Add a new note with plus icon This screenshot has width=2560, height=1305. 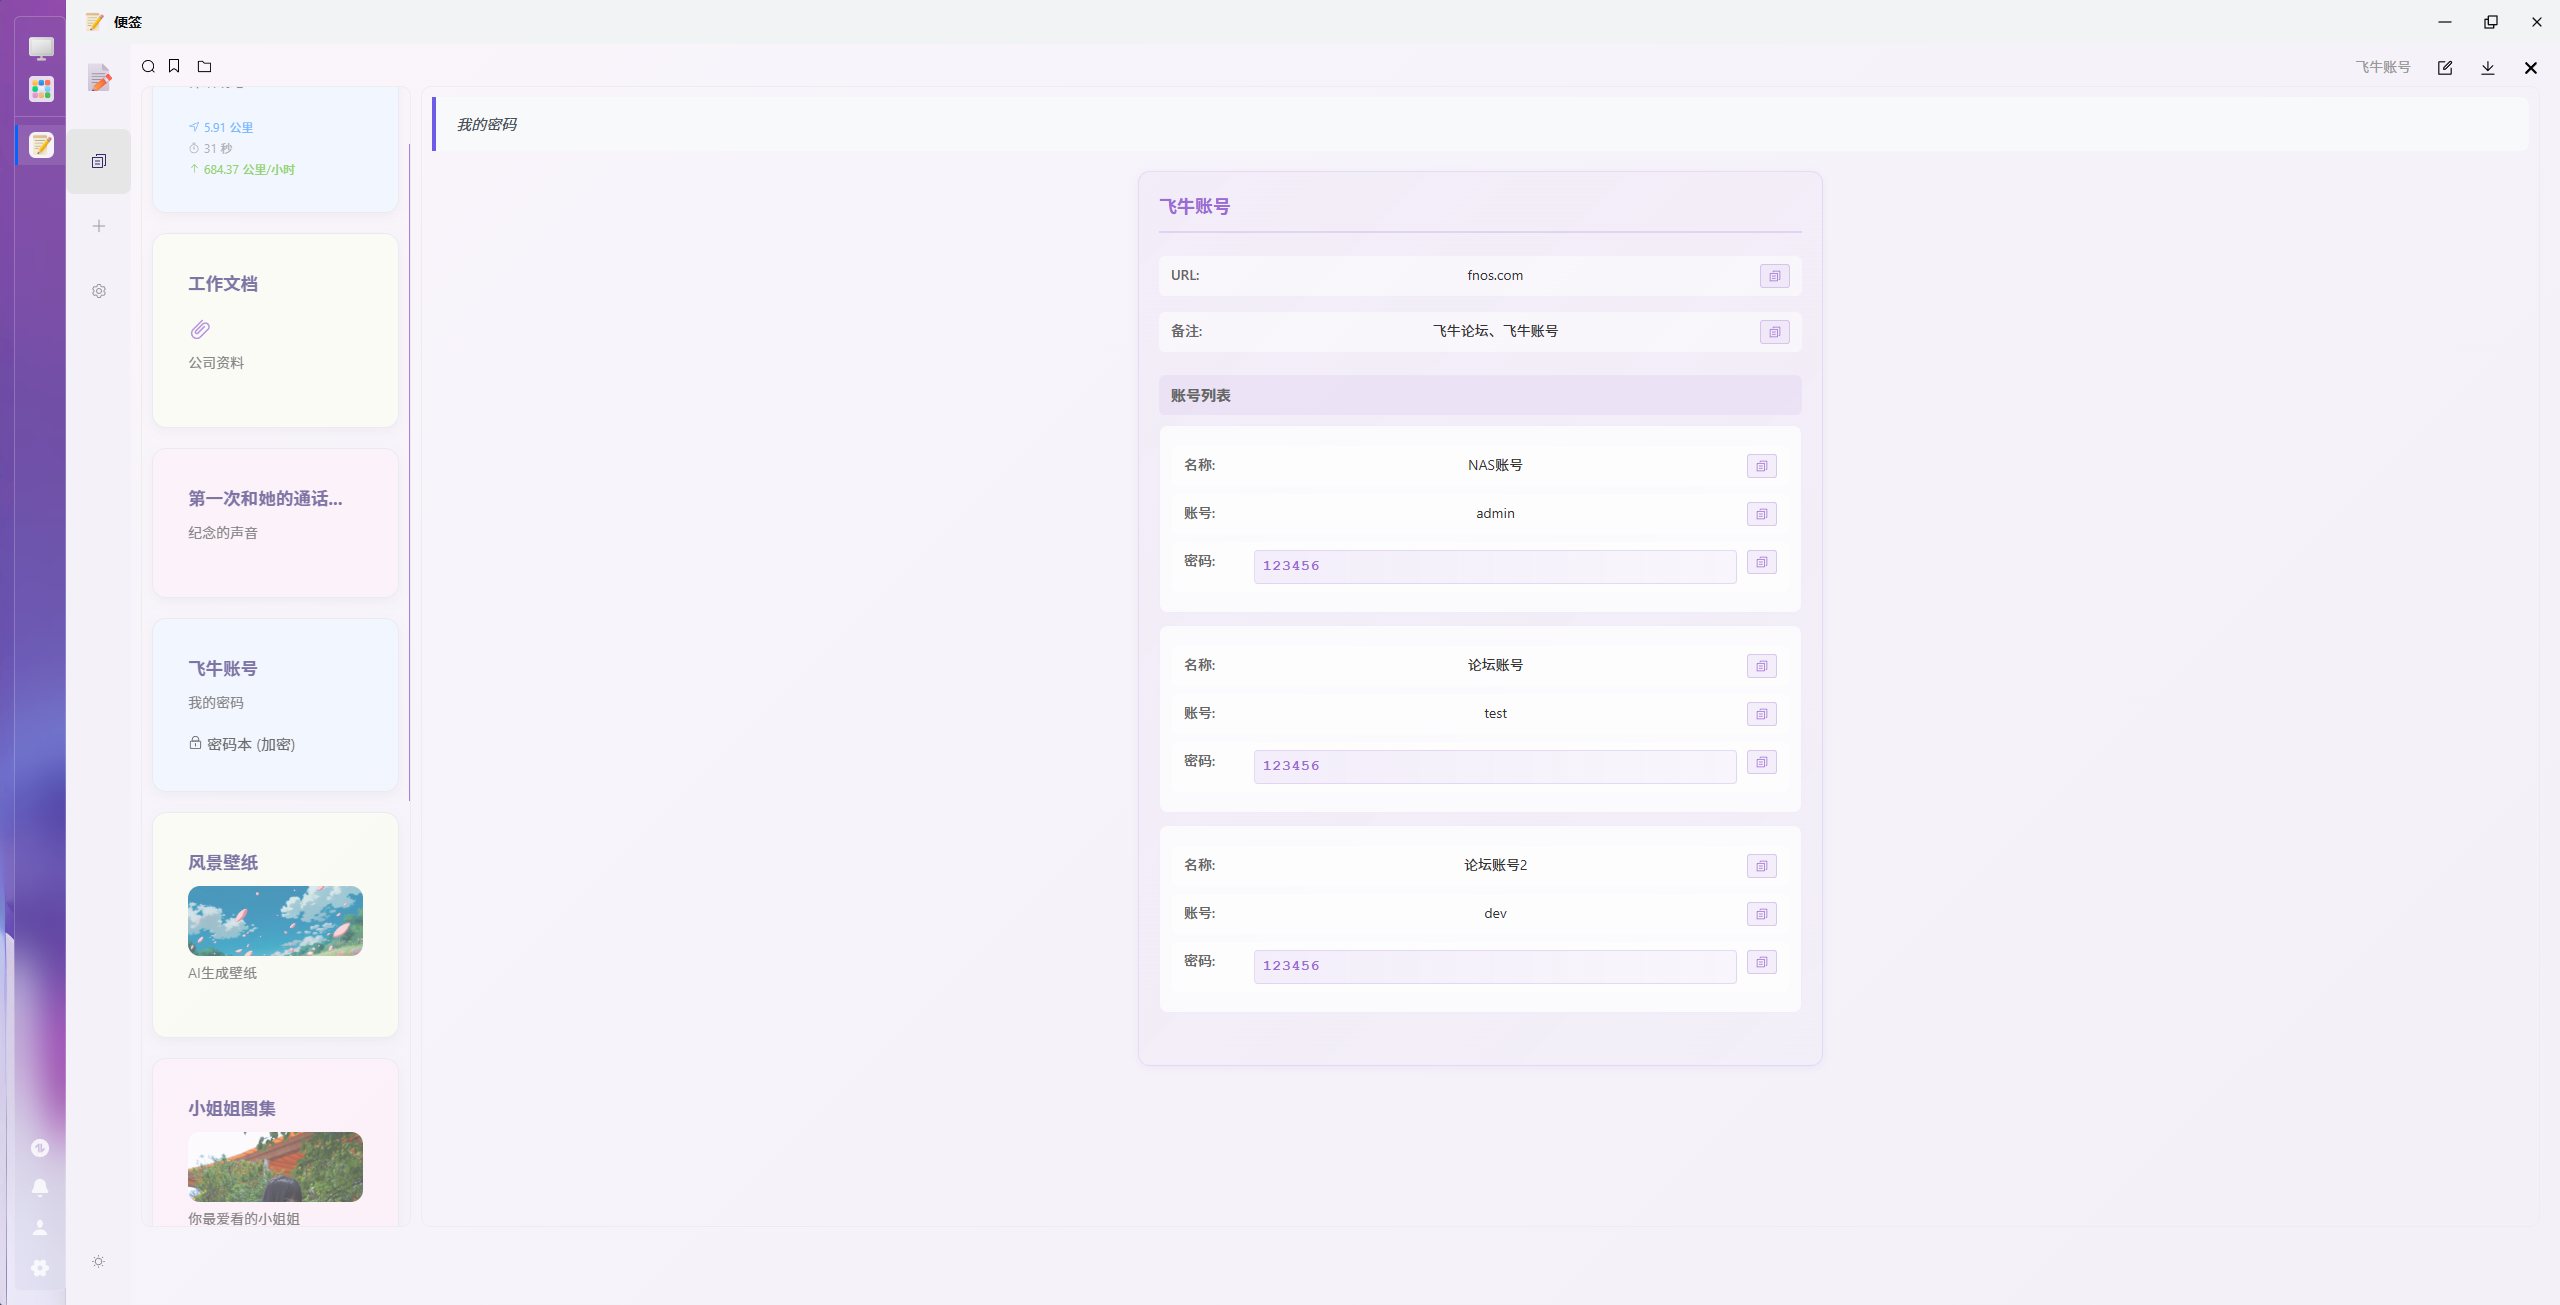[x=99, y=226]
